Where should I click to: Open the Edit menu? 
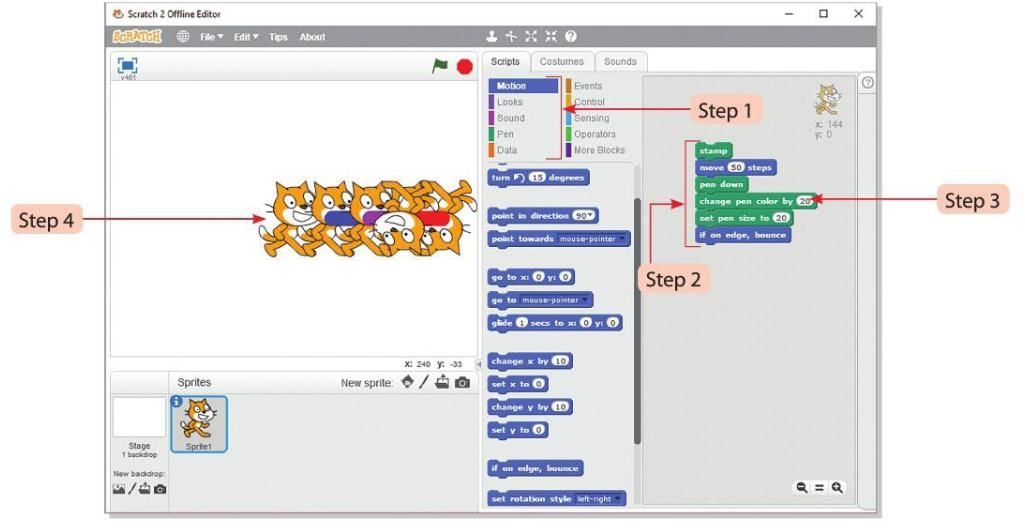point(246,37)
